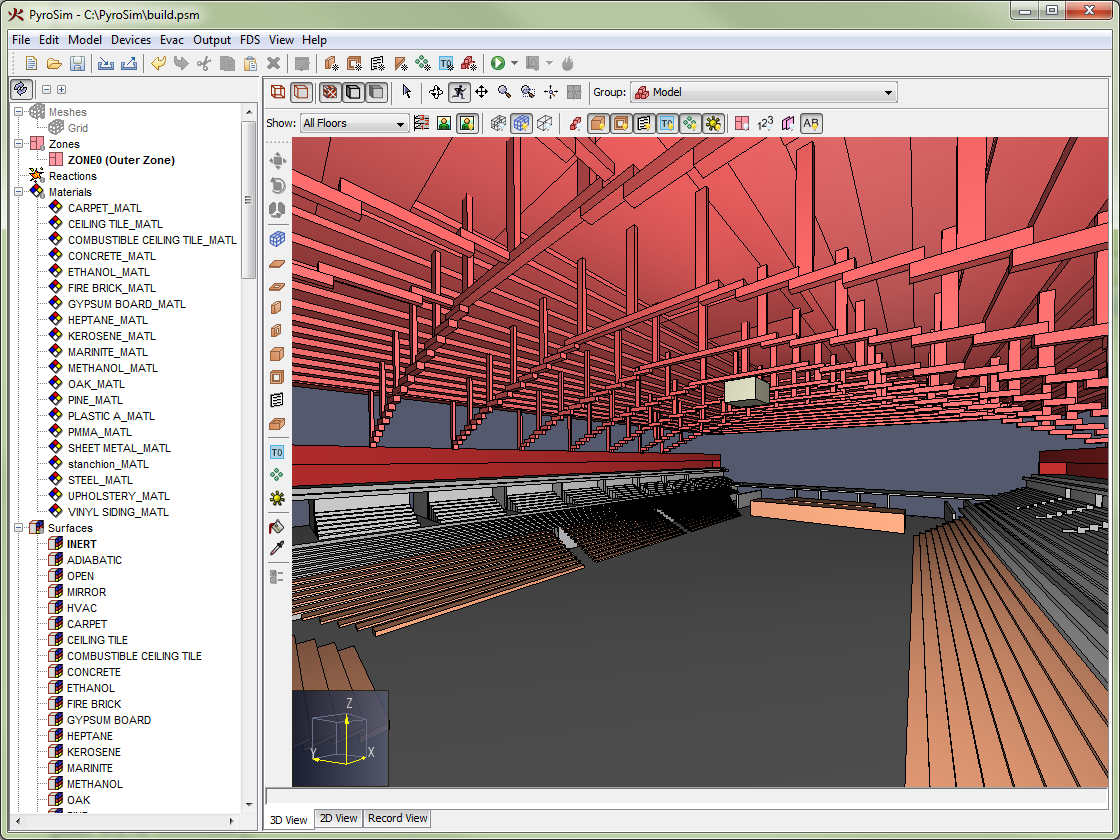This screenshot has height=840, width=1120.
Task: Click the Run FDS green play icon
Action: coord(498,64)
